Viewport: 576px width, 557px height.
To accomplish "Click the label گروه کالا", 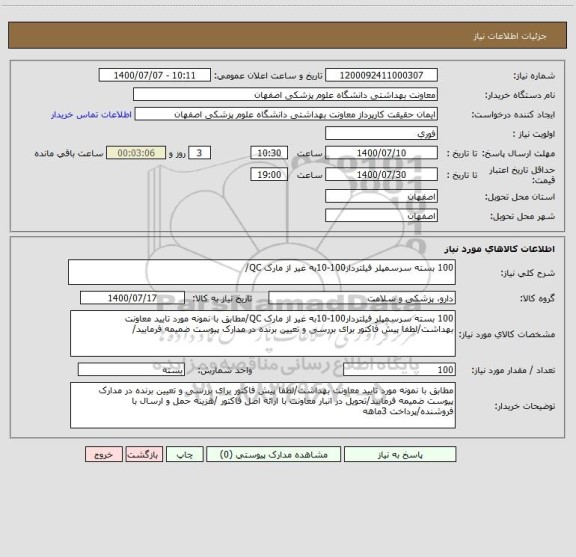I will (538, 298).
